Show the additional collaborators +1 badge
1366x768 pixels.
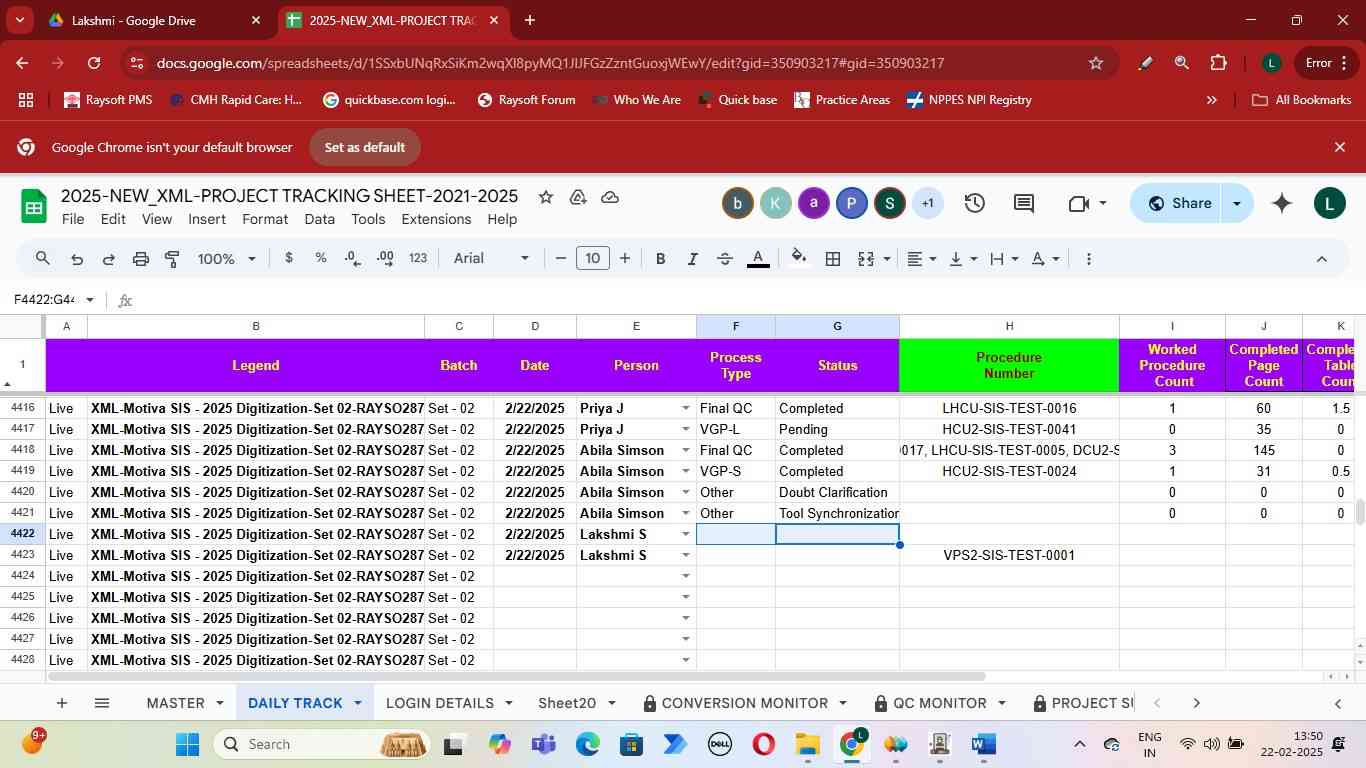[x=927, y=203]
